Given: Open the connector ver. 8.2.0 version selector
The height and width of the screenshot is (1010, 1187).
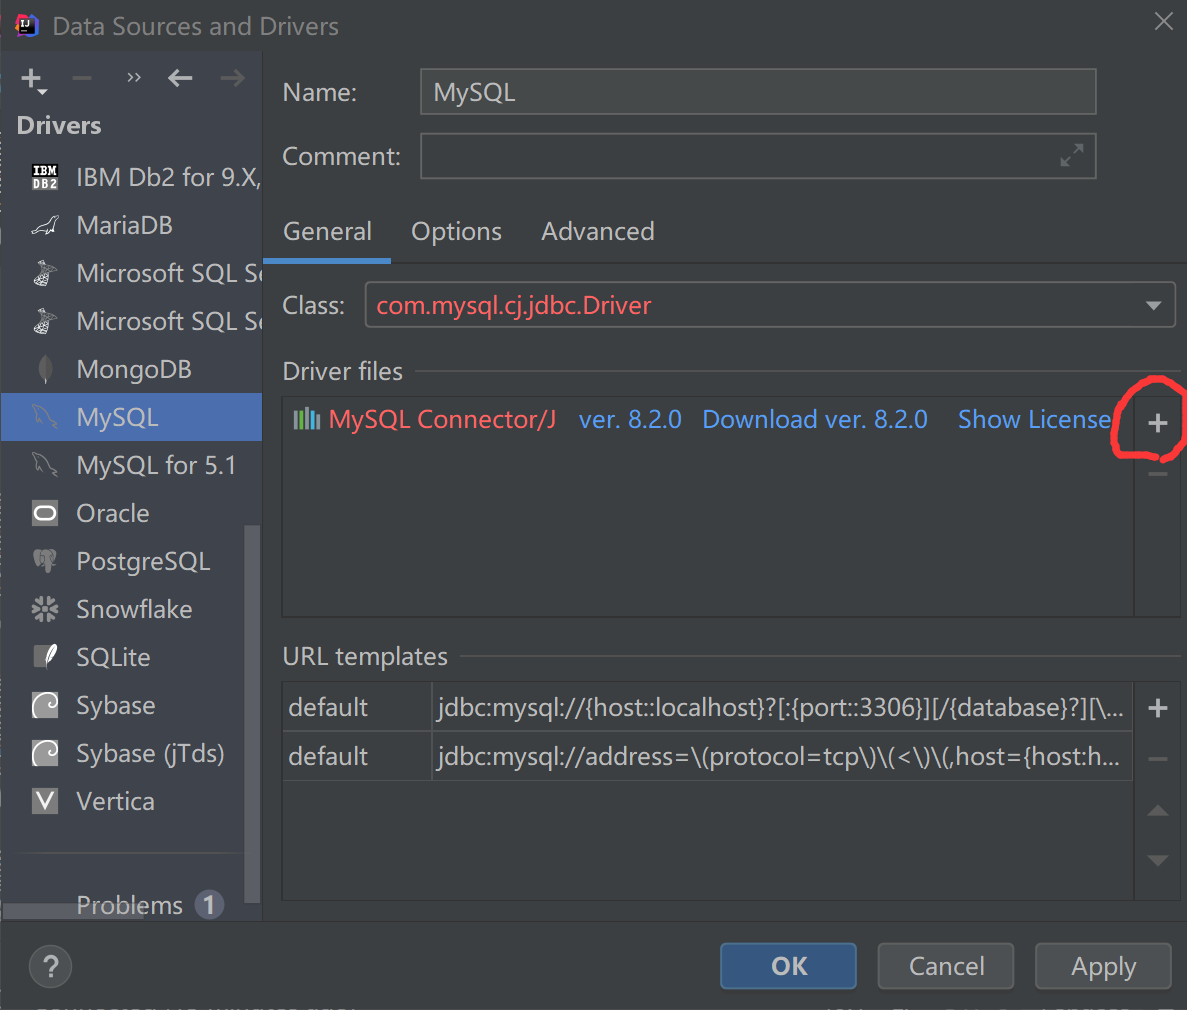Looking at the screenshot, I should [630, 419].
